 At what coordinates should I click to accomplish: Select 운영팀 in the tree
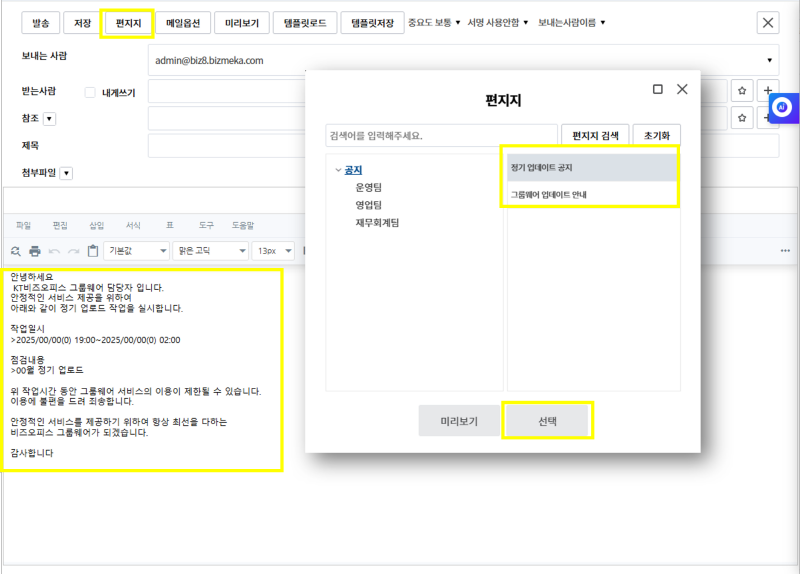369,188
